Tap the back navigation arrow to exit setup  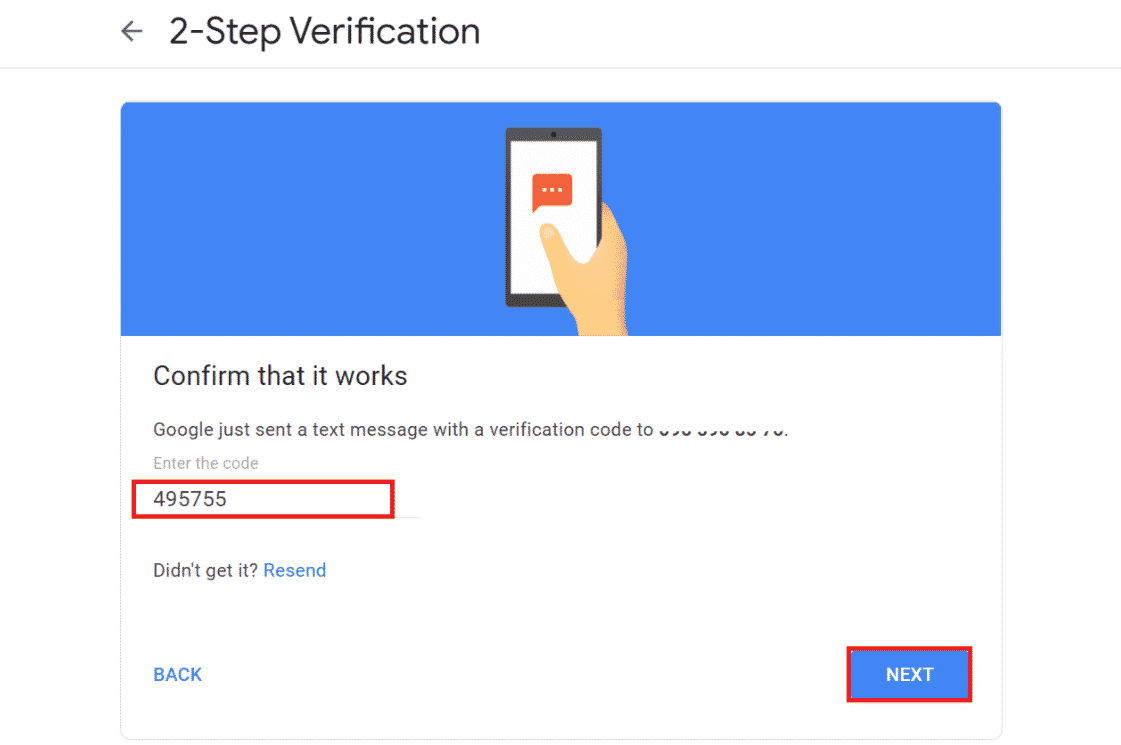tap(131, 31)
